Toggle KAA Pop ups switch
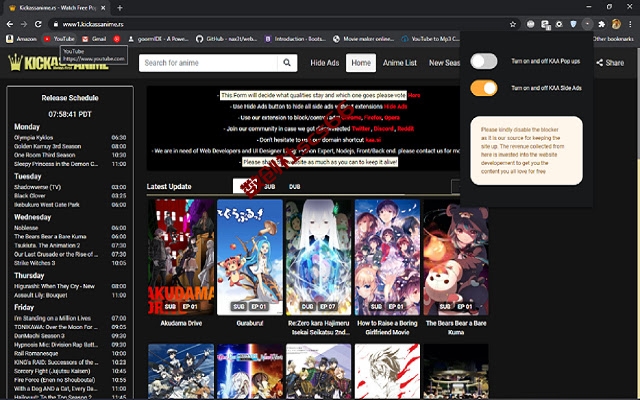This screenshot has width=640, height=400. tap(484, 61)
